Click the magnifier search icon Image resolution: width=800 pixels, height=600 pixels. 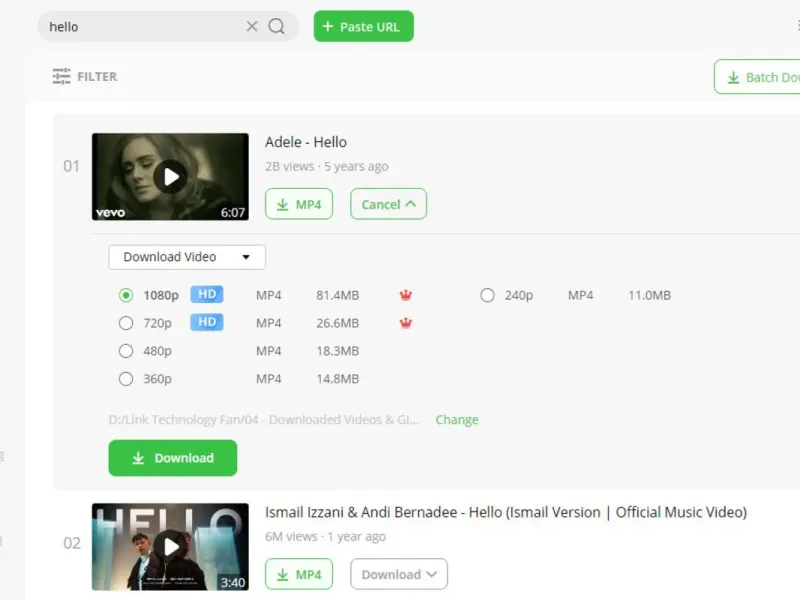pyautogui.click(x=277, y=27)
